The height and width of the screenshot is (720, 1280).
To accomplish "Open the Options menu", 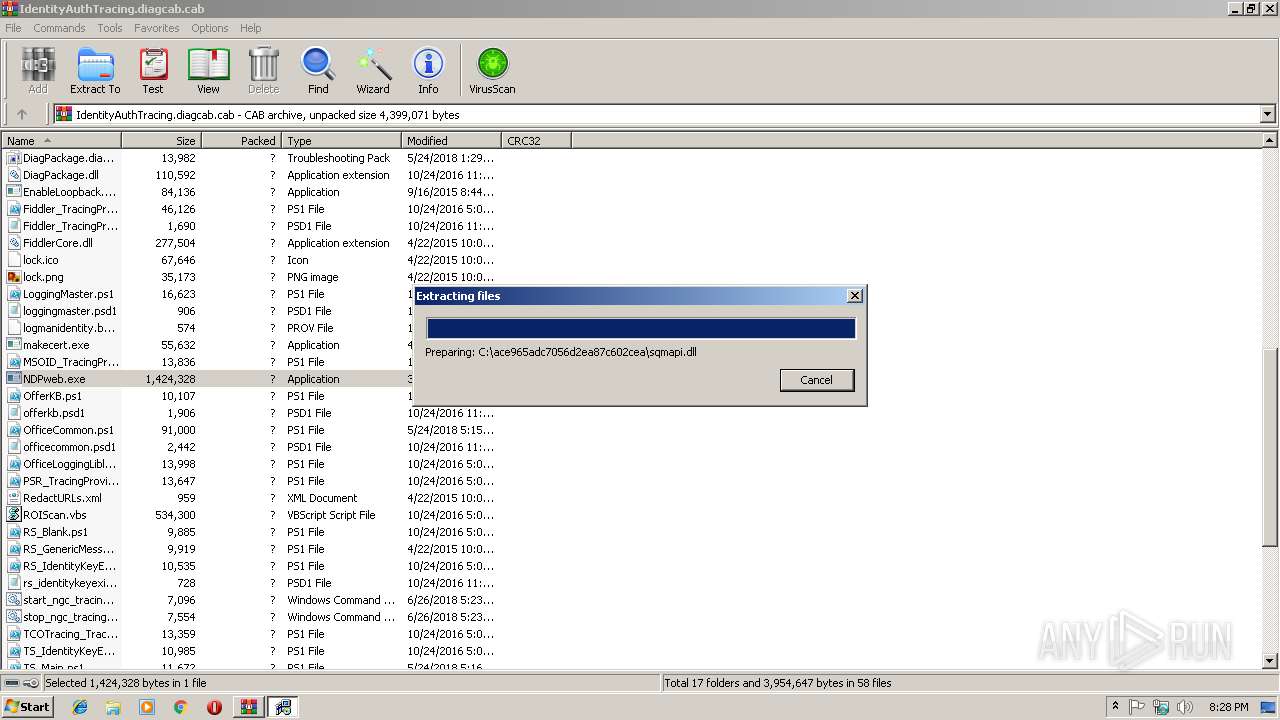I will click(x=210, y=28).
